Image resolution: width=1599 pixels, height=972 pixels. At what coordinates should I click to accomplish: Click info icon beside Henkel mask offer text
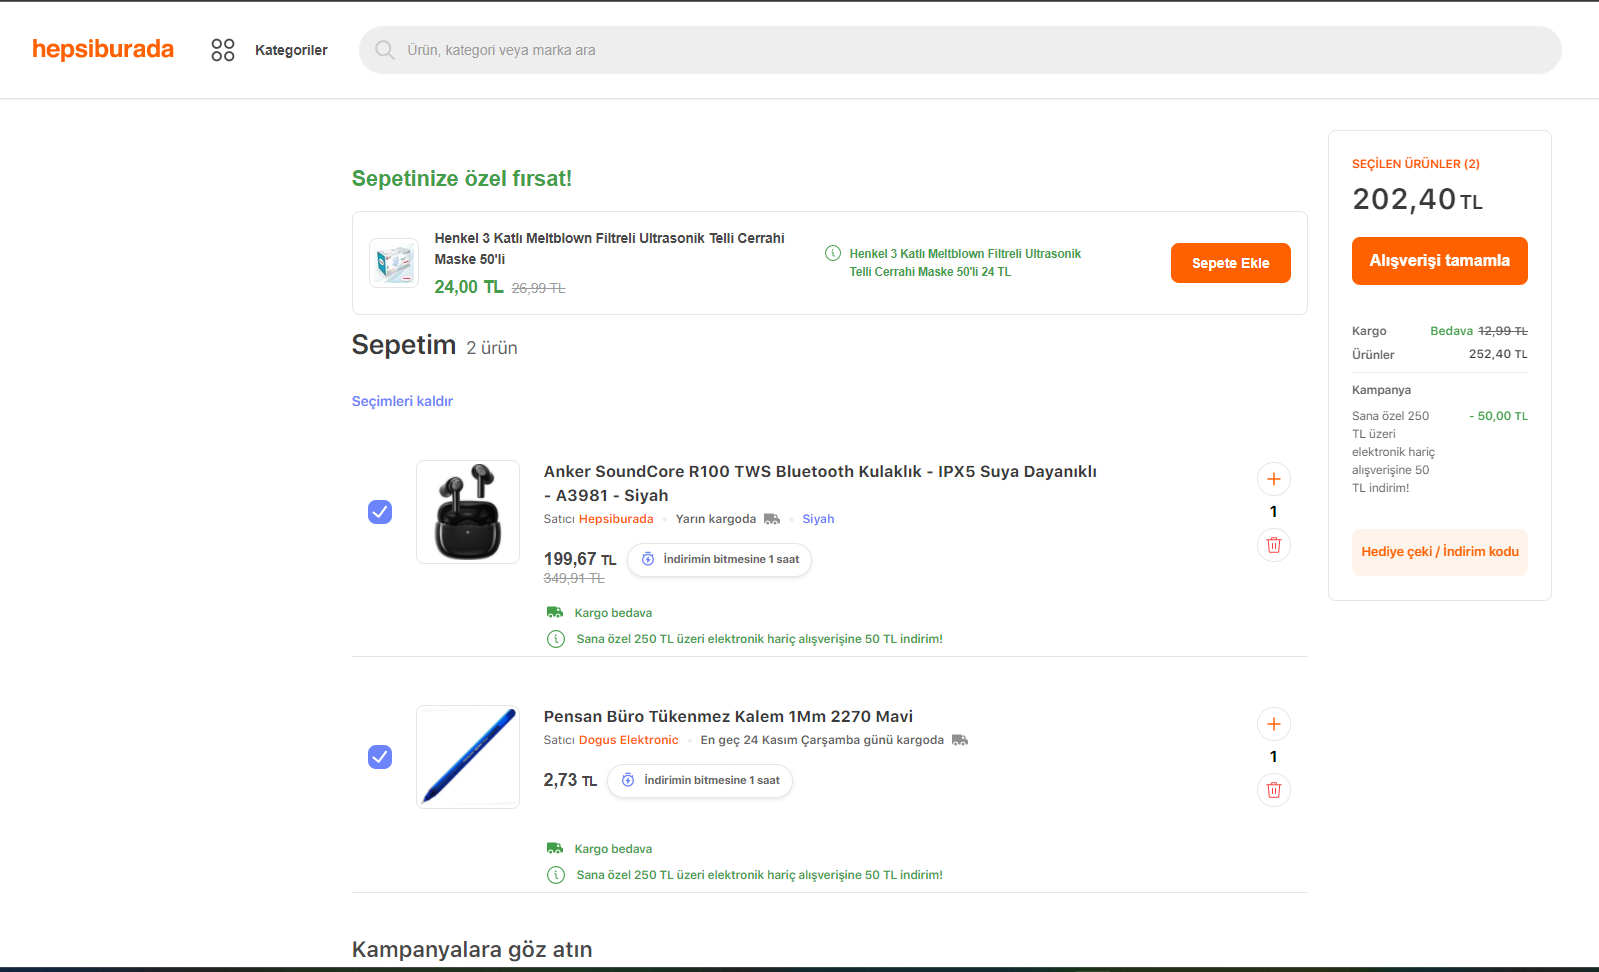click(832, 253)
